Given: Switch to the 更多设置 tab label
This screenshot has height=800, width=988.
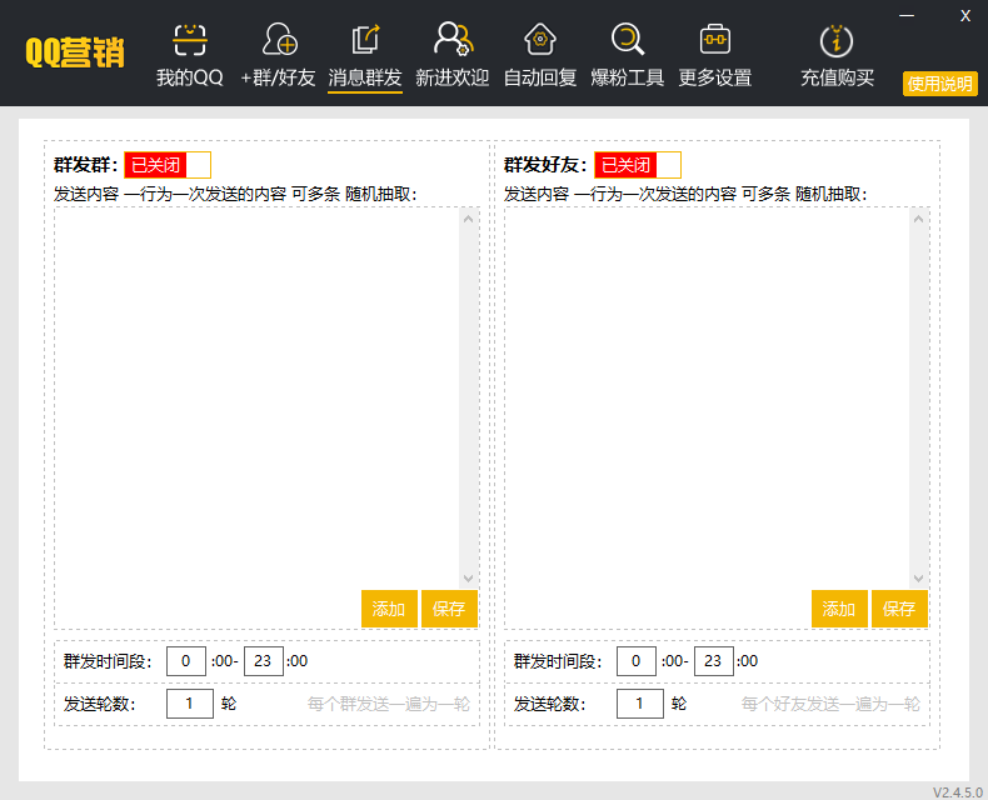Looking at the screenshot, I should coord(715,78).
